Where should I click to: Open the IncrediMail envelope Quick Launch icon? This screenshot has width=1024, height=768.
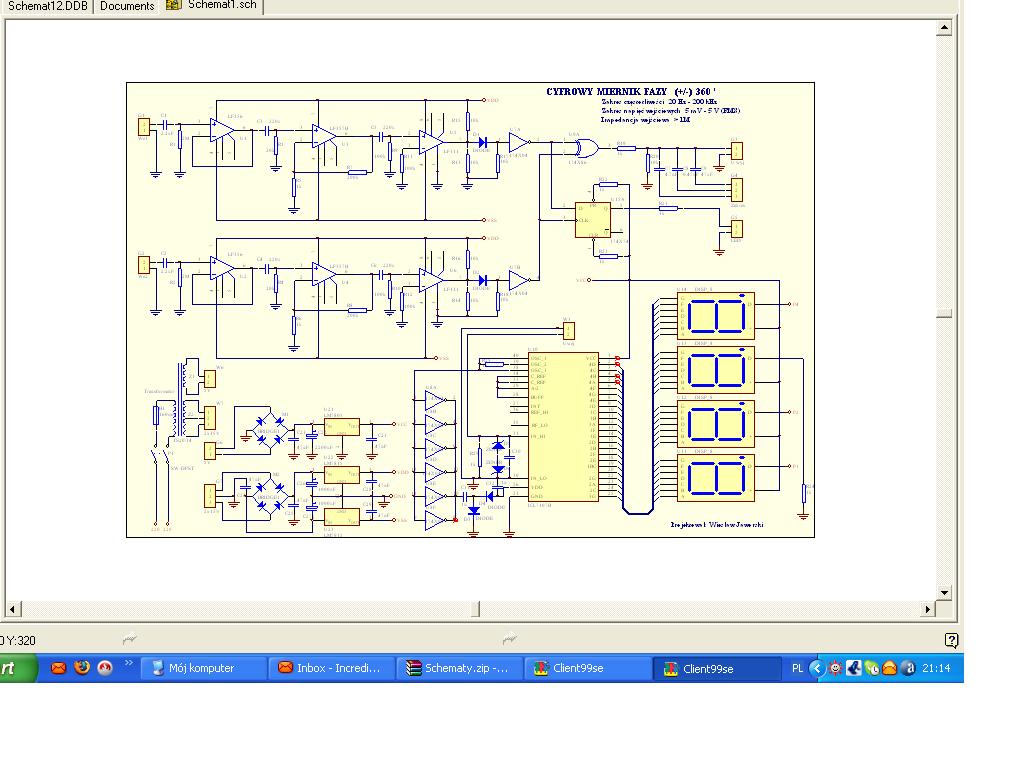[58, 668]
